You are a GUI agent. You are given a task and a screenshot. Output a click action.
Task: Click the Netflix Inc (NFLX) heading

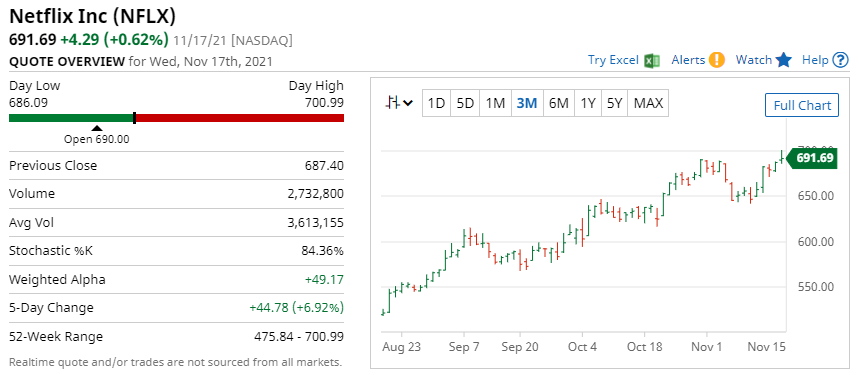coord(93,16)
